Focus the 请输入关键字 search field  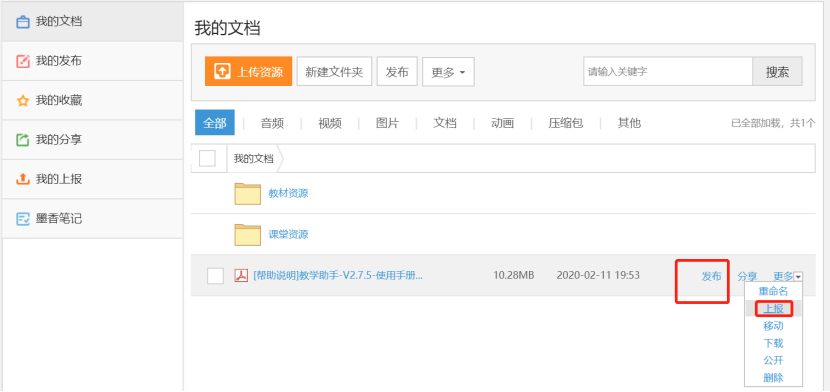[668, 71]
